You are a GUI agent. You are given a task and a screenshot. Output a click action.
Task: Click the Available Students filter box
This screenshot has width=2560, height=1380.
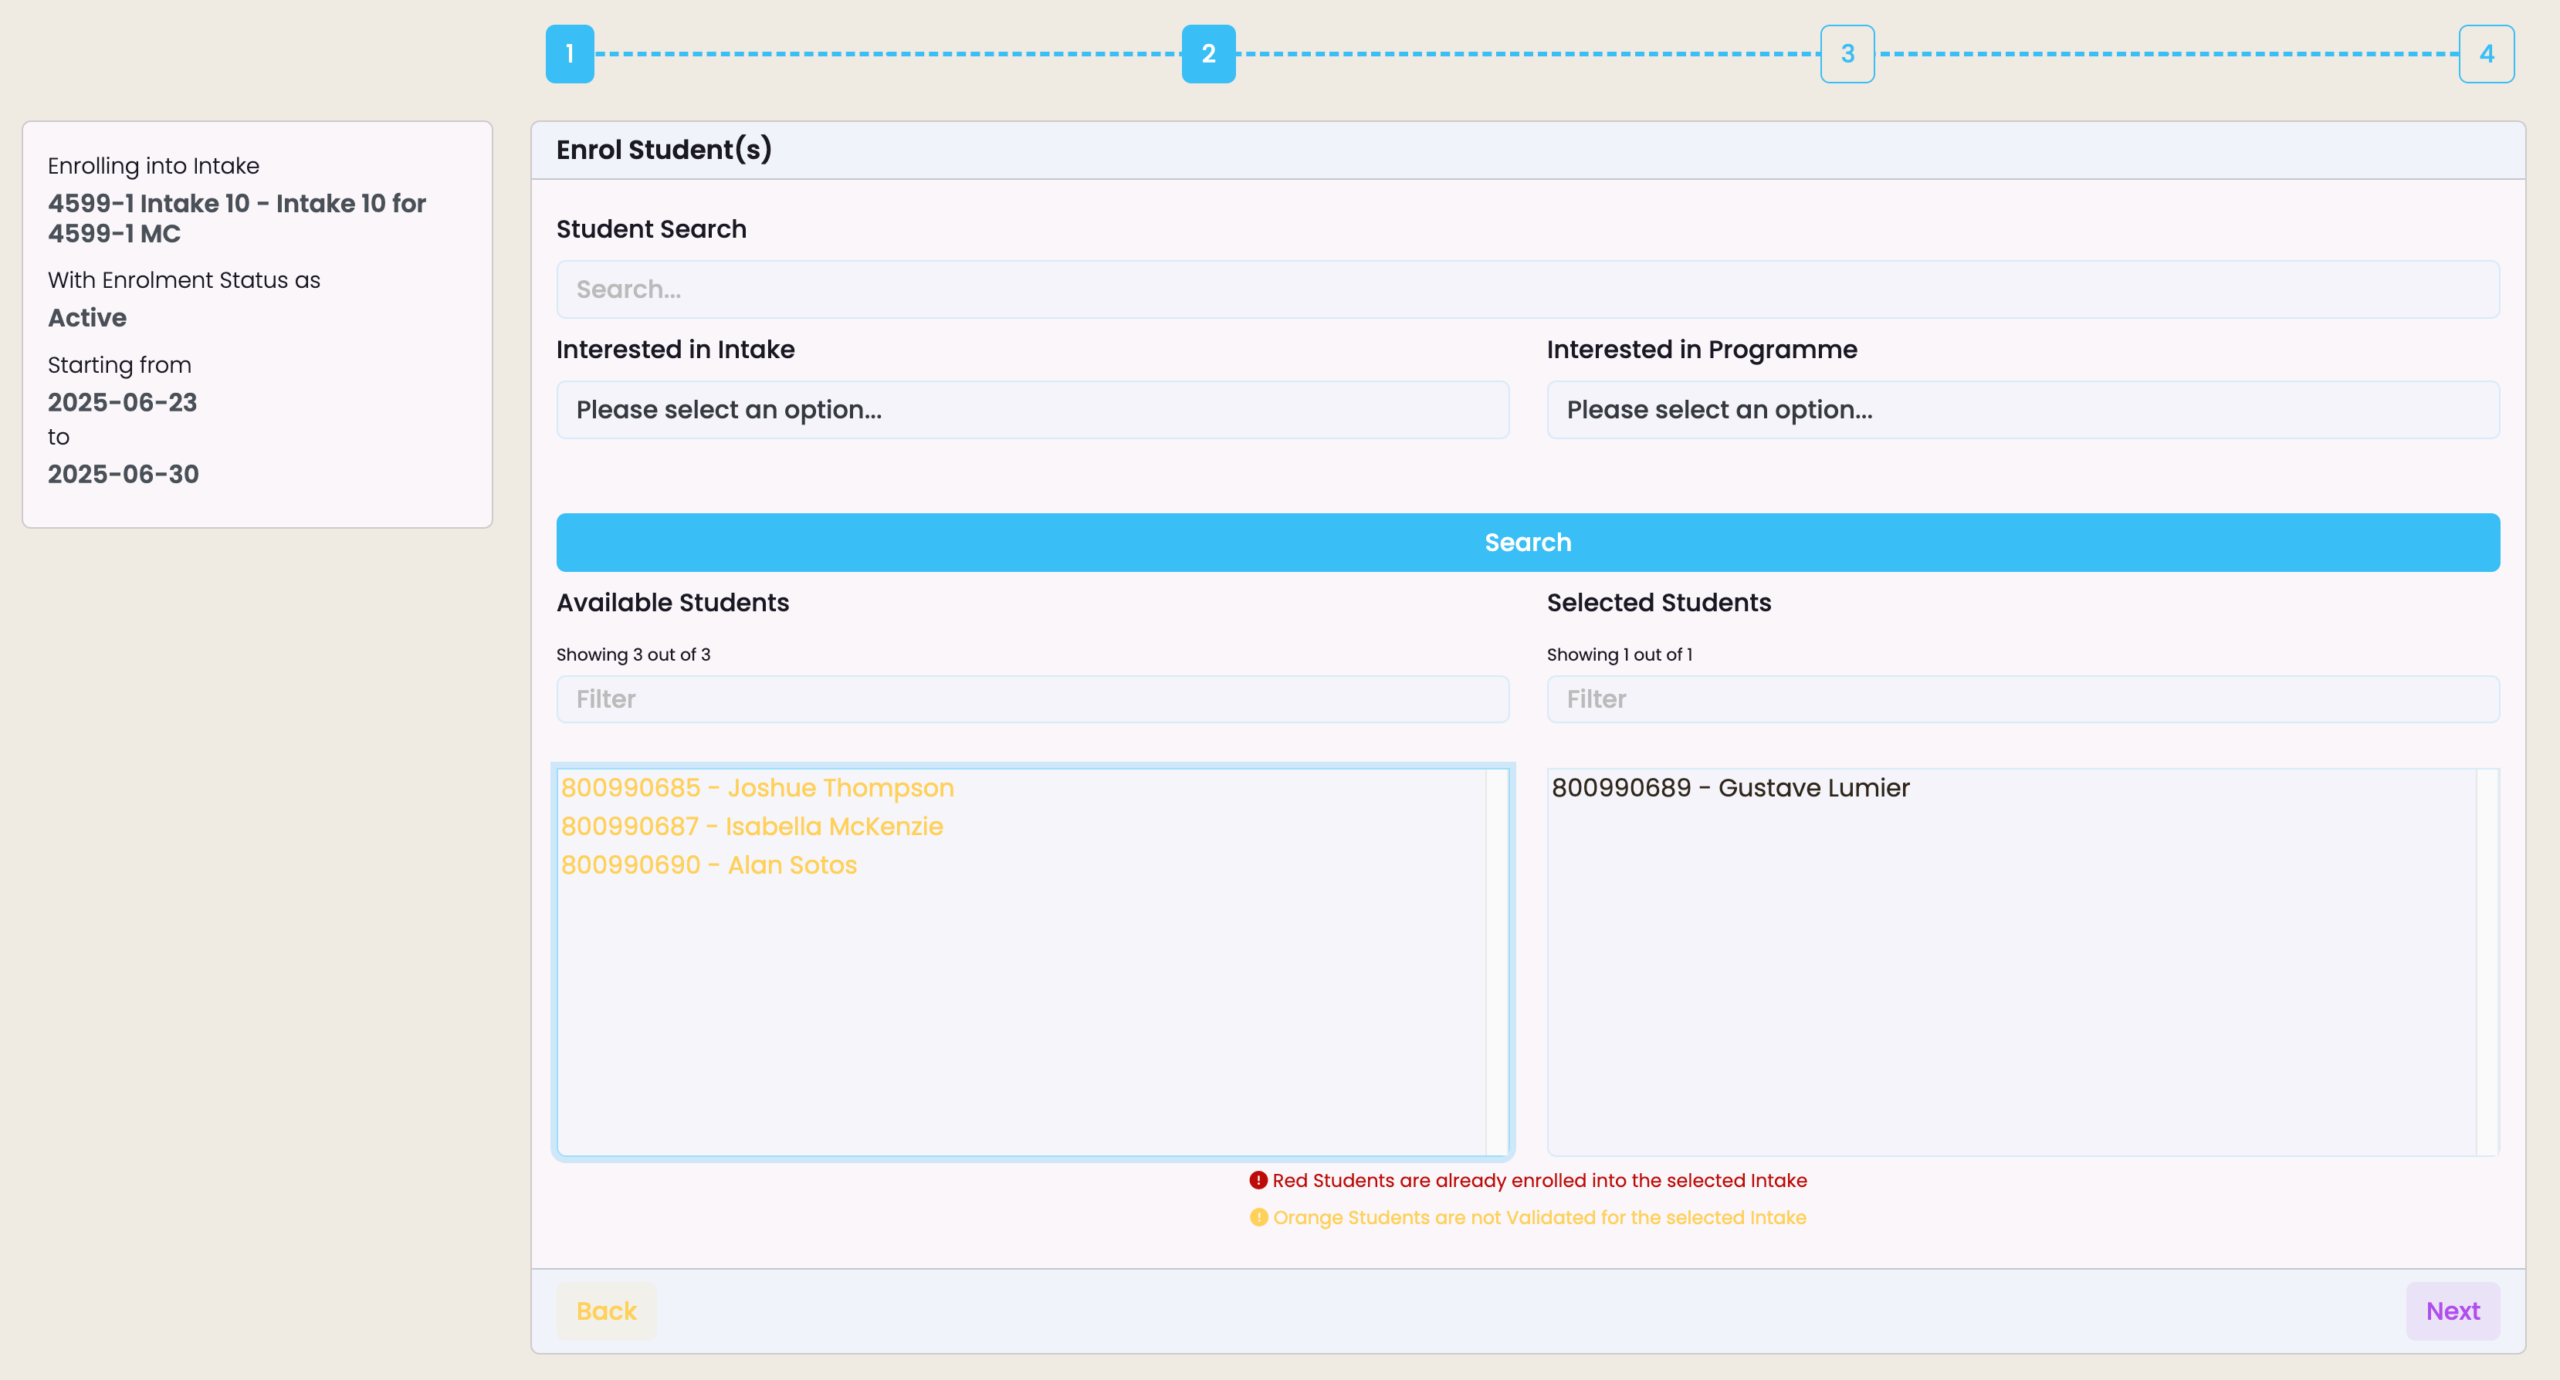1032,699
